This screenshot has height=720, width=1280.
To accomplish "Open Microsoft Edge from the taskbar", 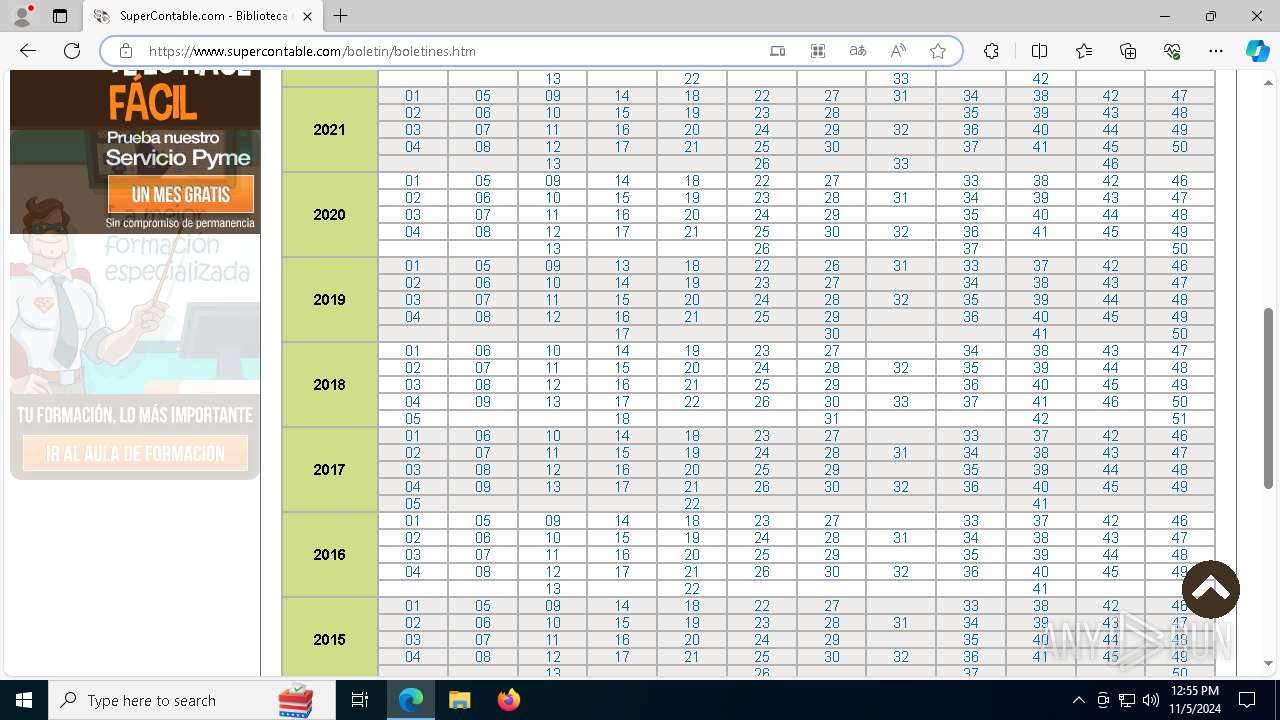I will click(411, 700).
